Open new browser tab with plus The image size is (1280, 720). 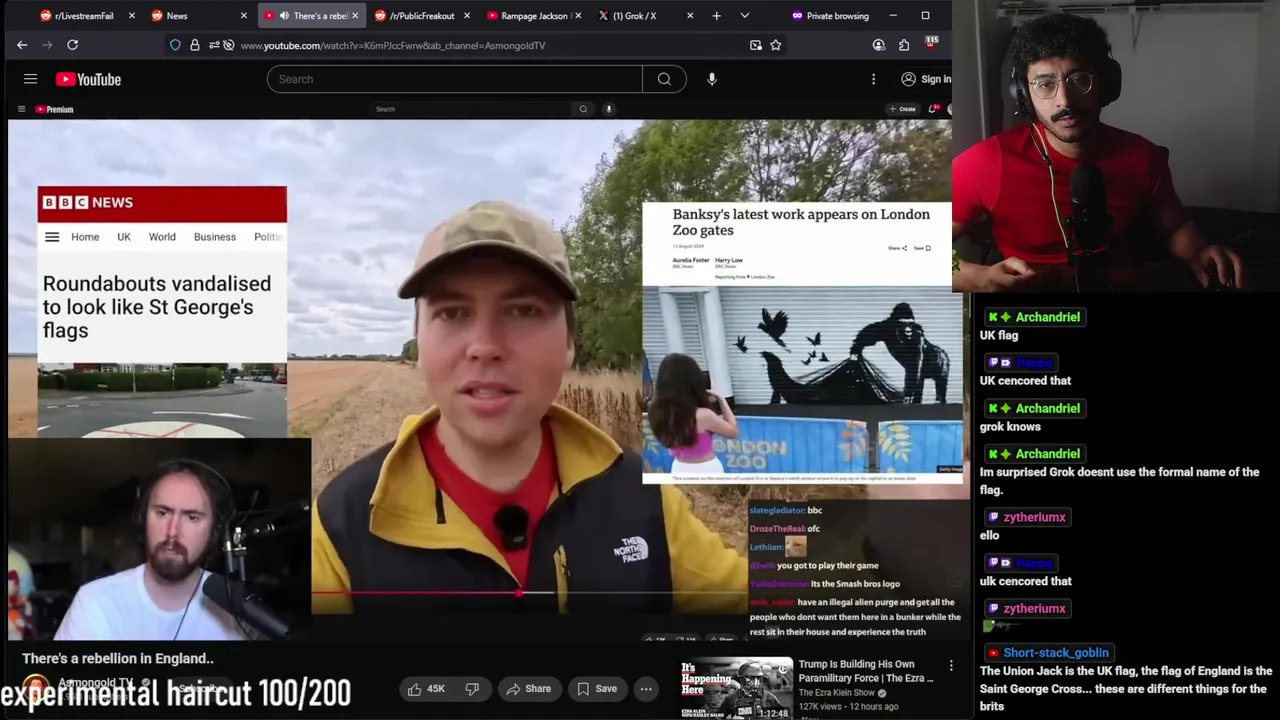[x=716, y=16]
